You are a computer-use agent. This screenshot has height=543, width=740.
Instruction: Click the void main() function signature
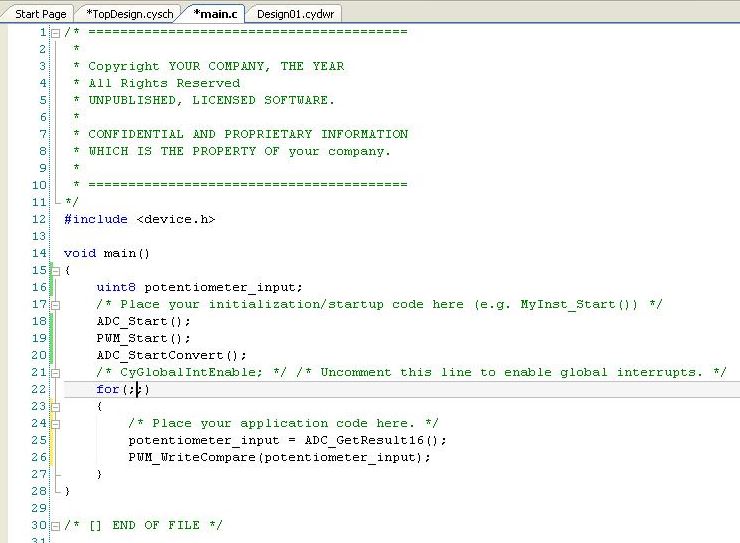pos(106,253)
